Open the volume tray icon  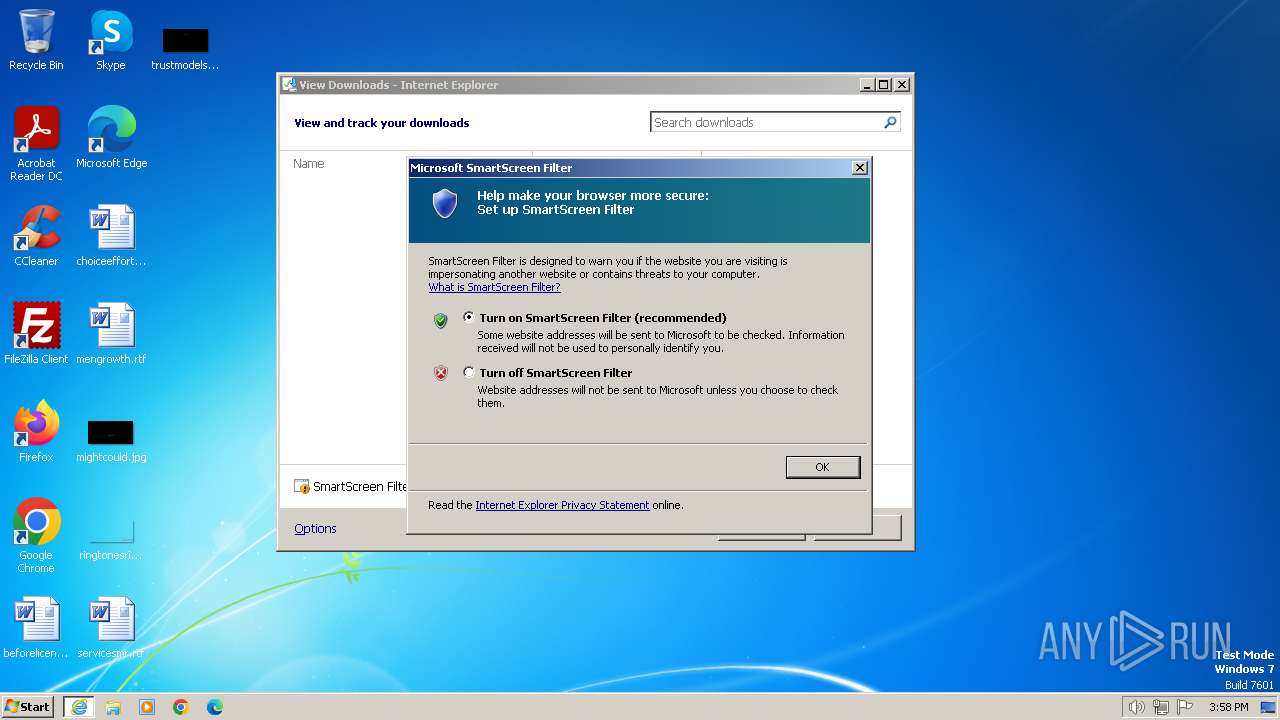click(x=1136, y=707)
